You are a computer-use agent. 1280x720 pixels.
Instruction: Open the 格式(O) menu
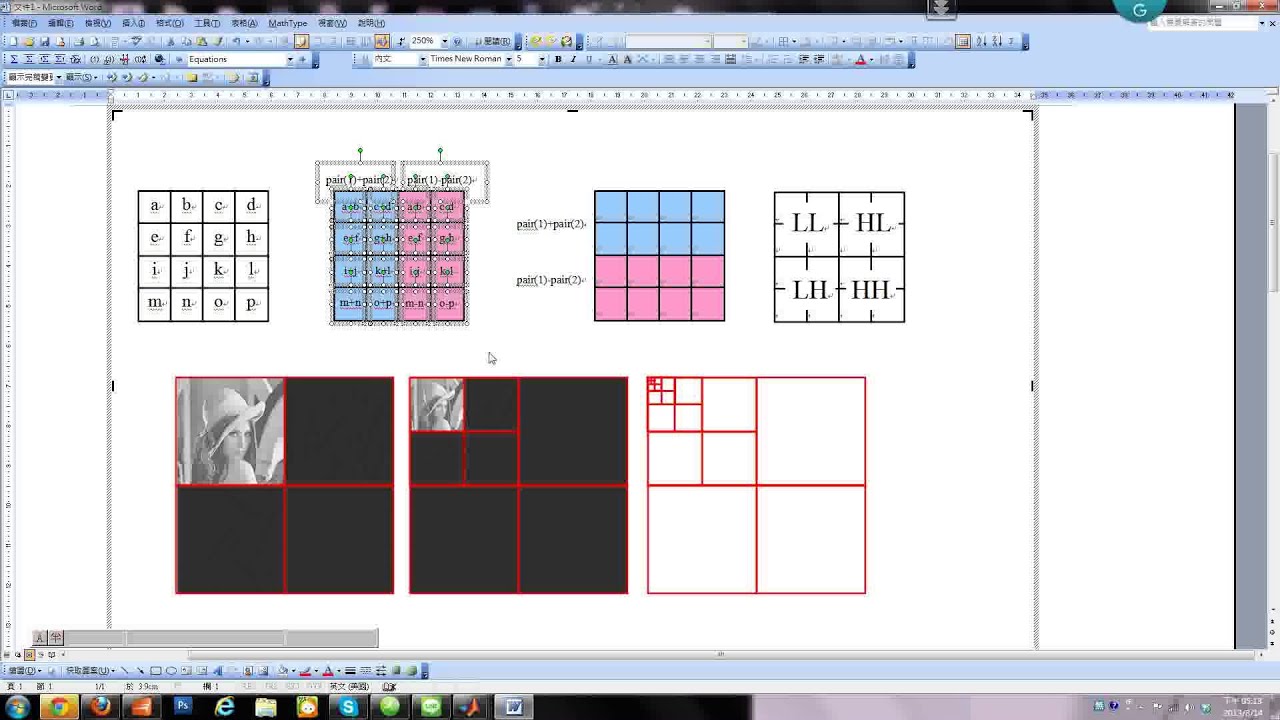pyautogui.click(x=169, y=23)
